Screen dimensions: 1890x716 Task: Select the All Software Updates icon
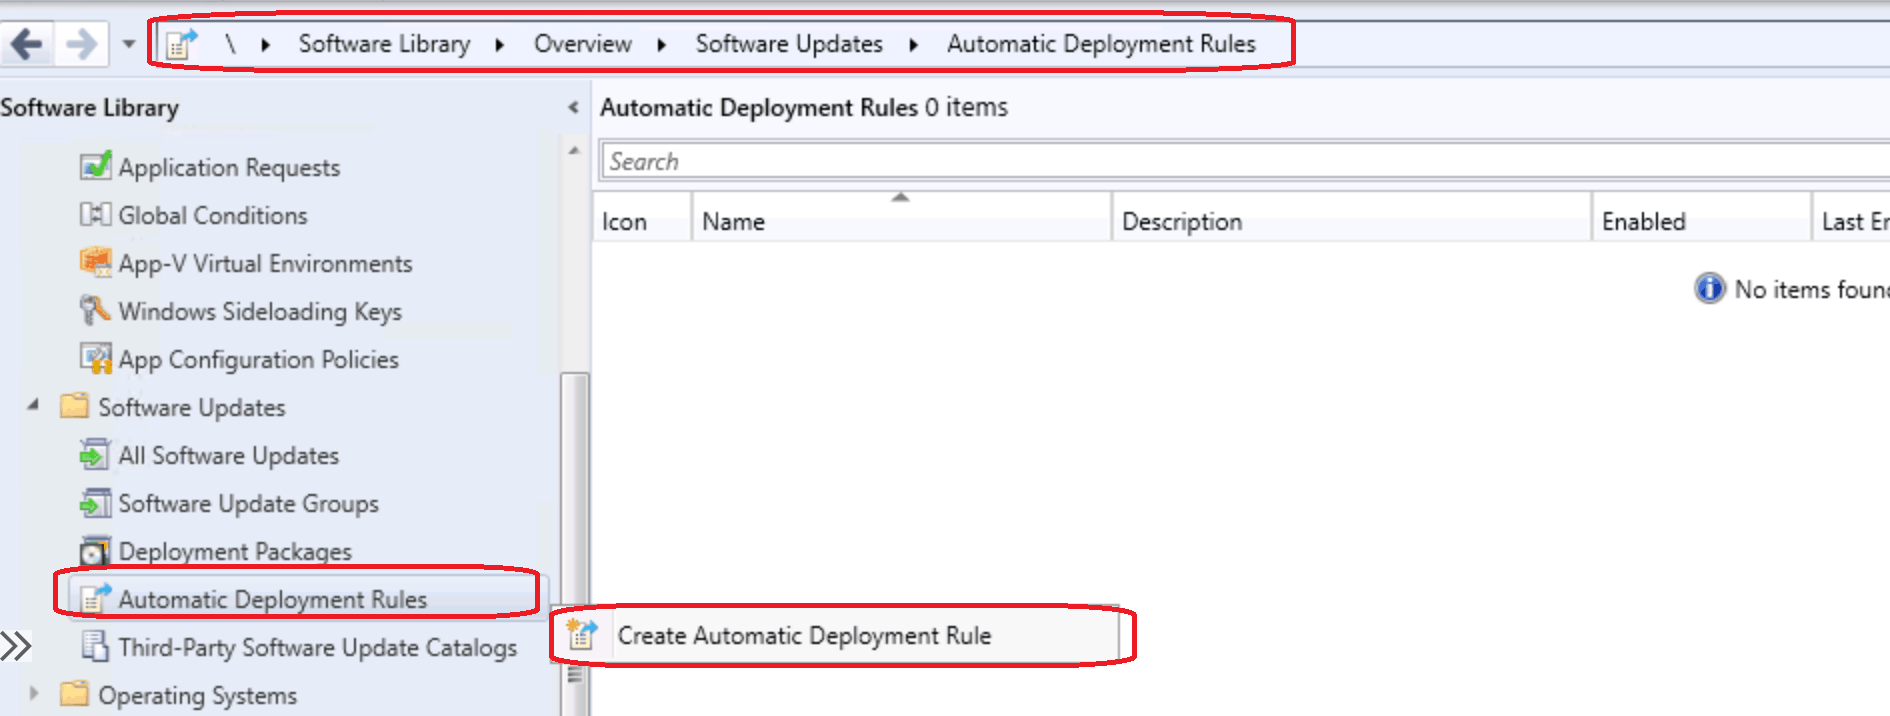click(x=95, y=454)
